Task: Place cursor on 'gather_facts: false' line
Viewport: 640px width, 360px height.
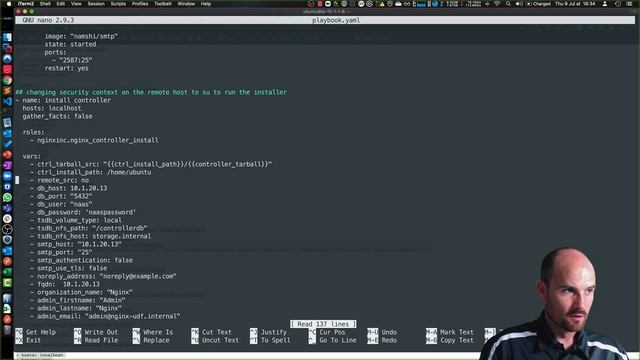Action: tap(58, 116)
